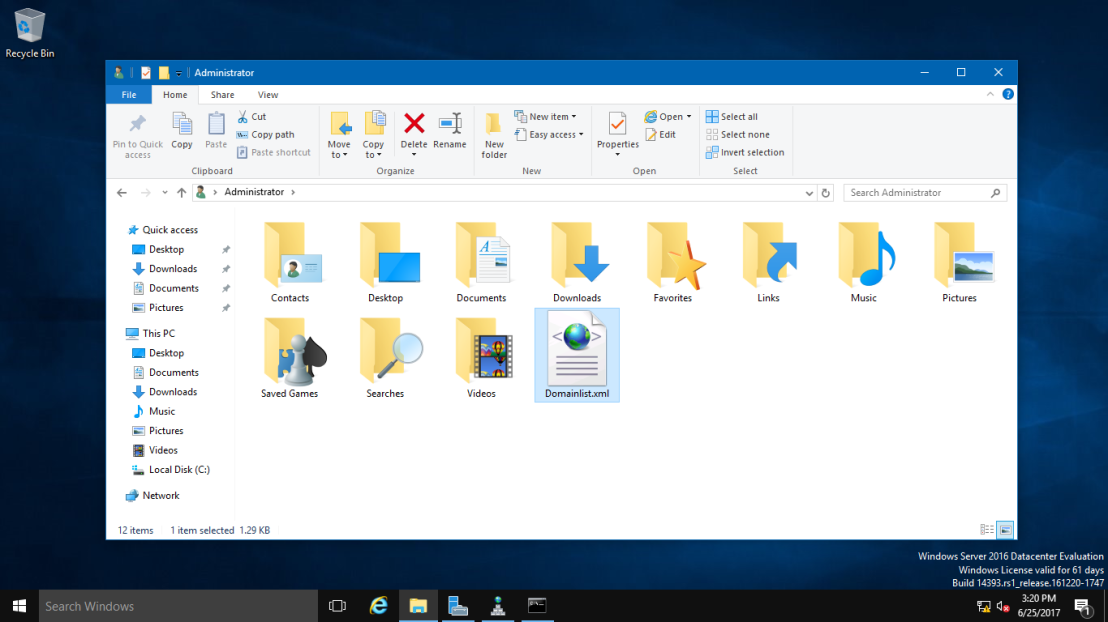Click Invert selection in the ribbon
The width and height of the screenshot is (1108, 622).
[x=745, y=152]
